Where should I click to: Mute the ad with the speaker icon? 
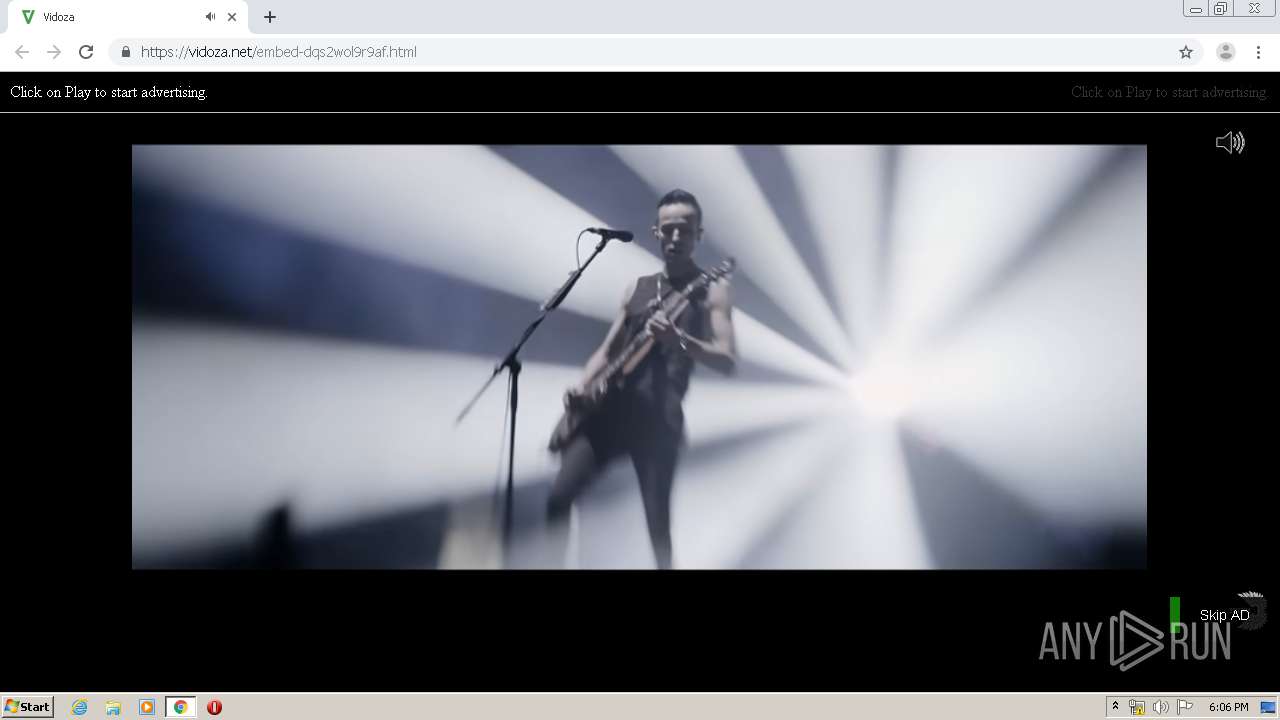(x=1230, y=142)
